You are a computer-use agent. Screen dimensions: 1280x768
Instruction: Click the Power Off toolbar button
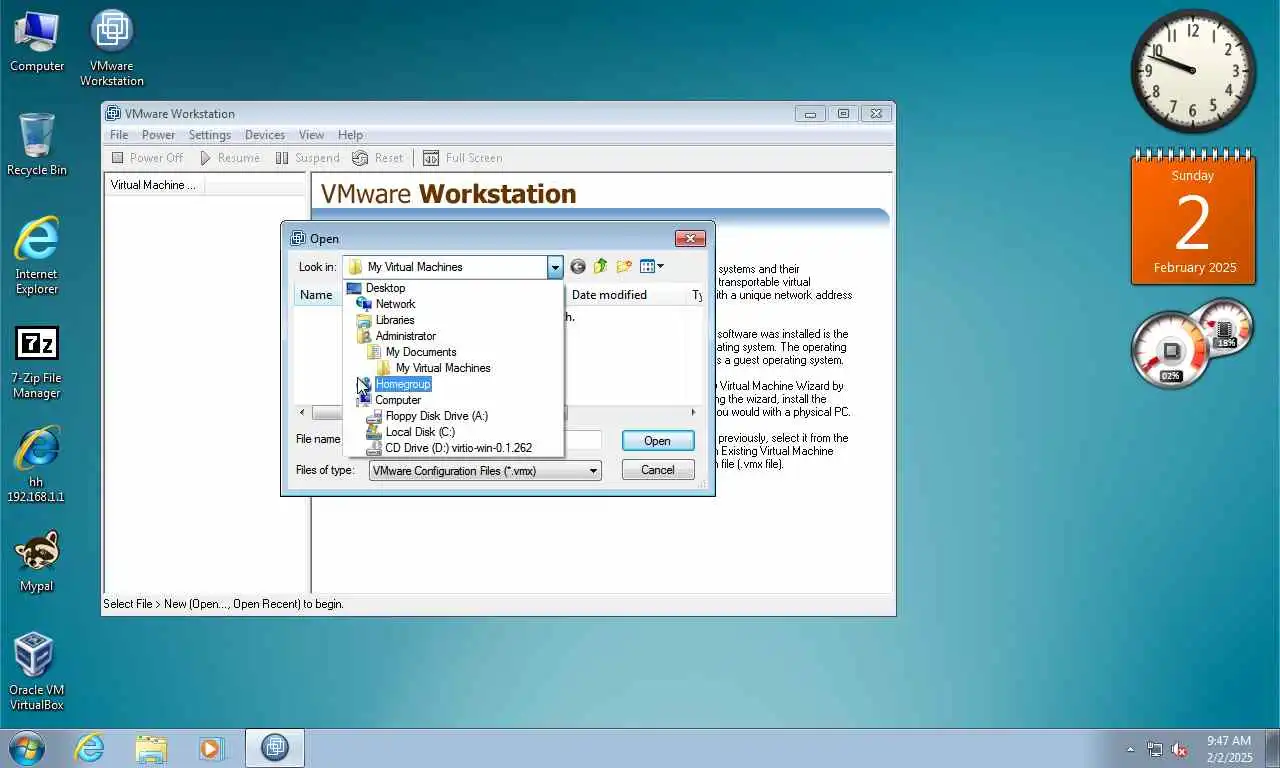147,158
